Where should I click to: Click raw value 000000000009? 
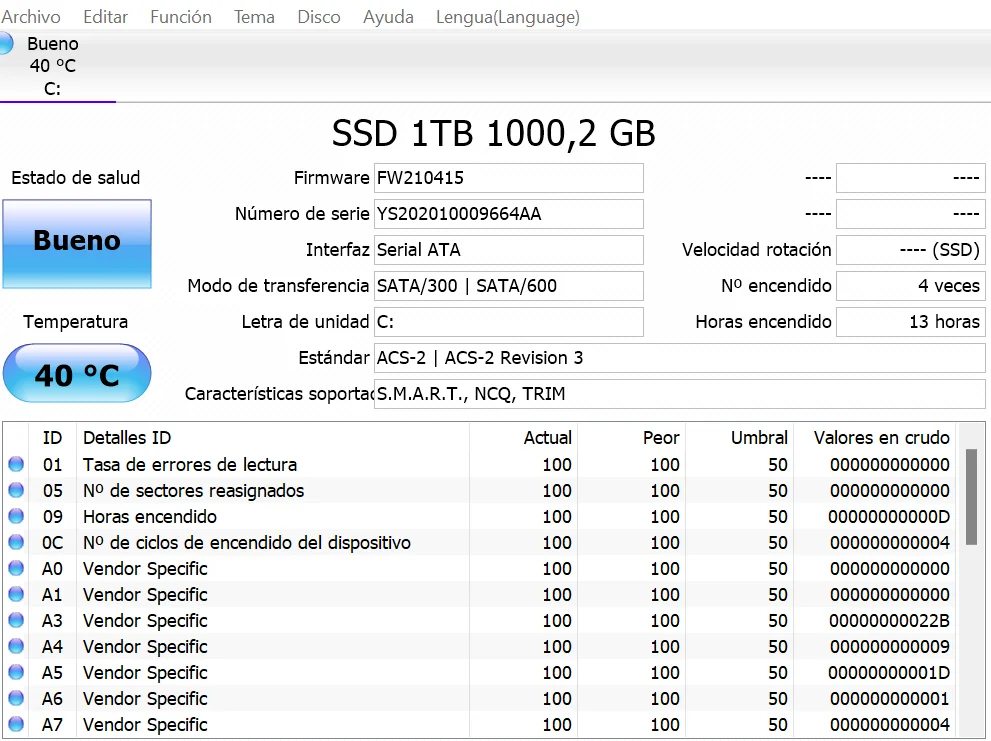click(x=890, y=646)
